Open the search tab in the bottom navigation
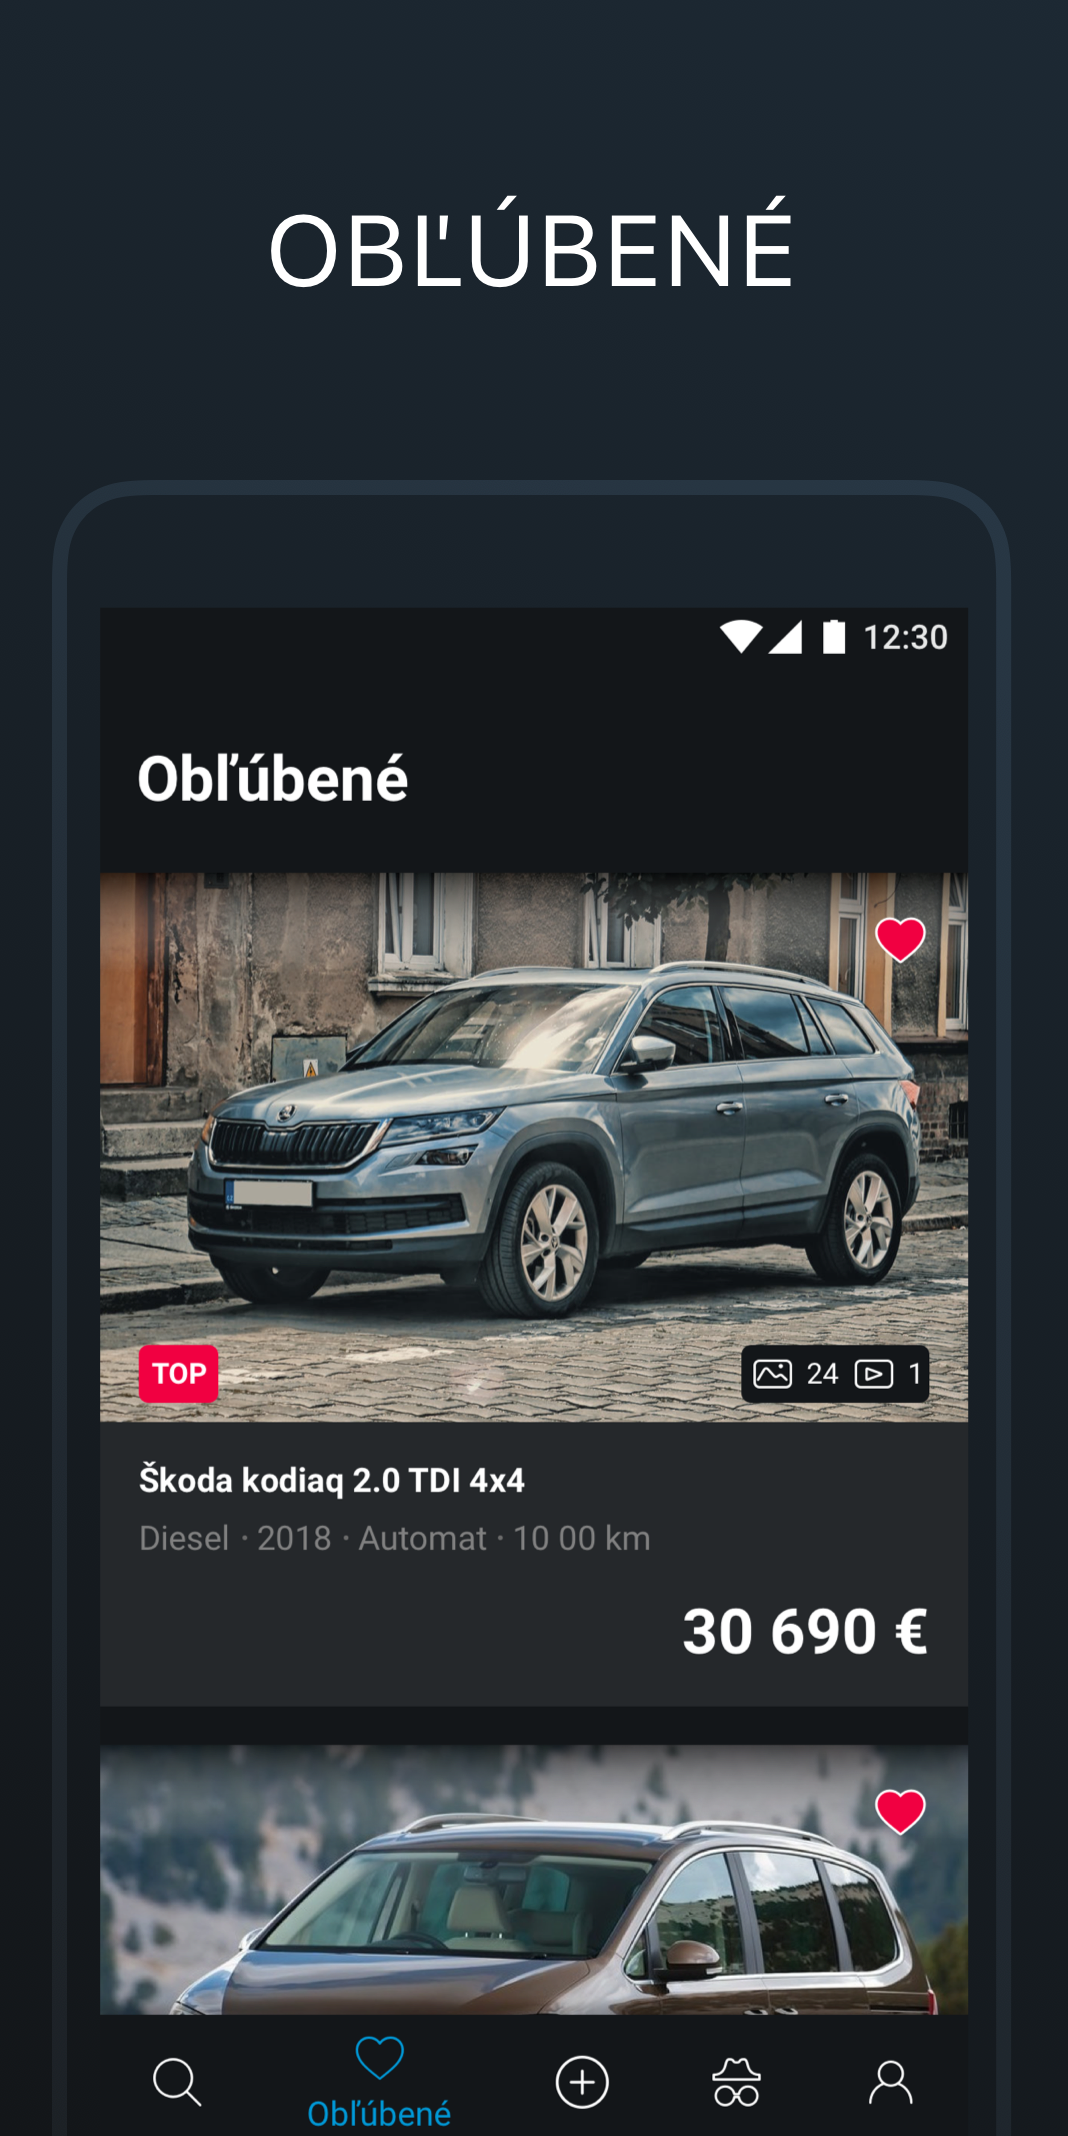This screenshot has height=2136, width=1068. (177, 2083)
